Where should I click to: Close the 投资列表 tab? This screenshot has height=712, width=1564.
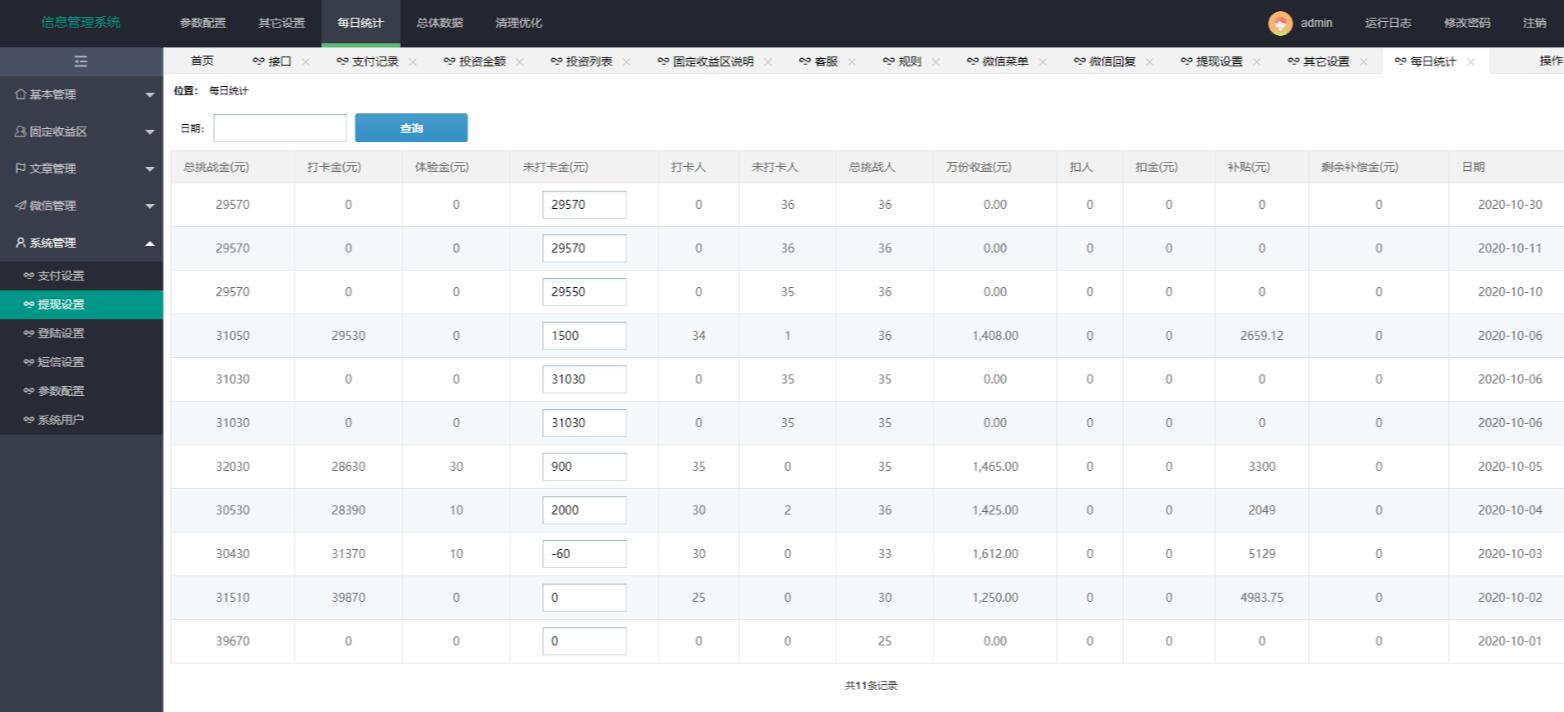click(x=626, y=62)
